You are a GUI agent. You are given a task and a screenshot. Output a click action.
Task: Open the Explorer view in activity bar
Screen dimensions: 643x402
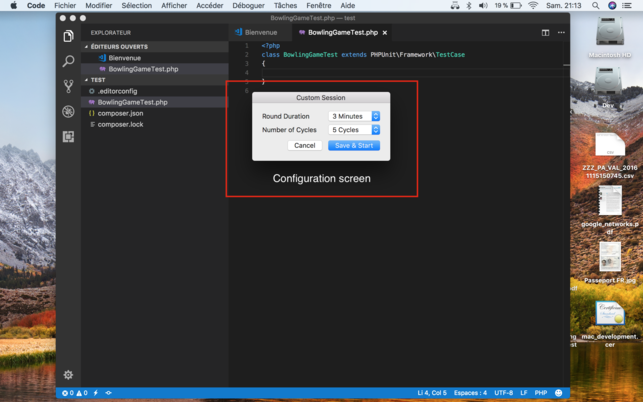click(68, 36)
